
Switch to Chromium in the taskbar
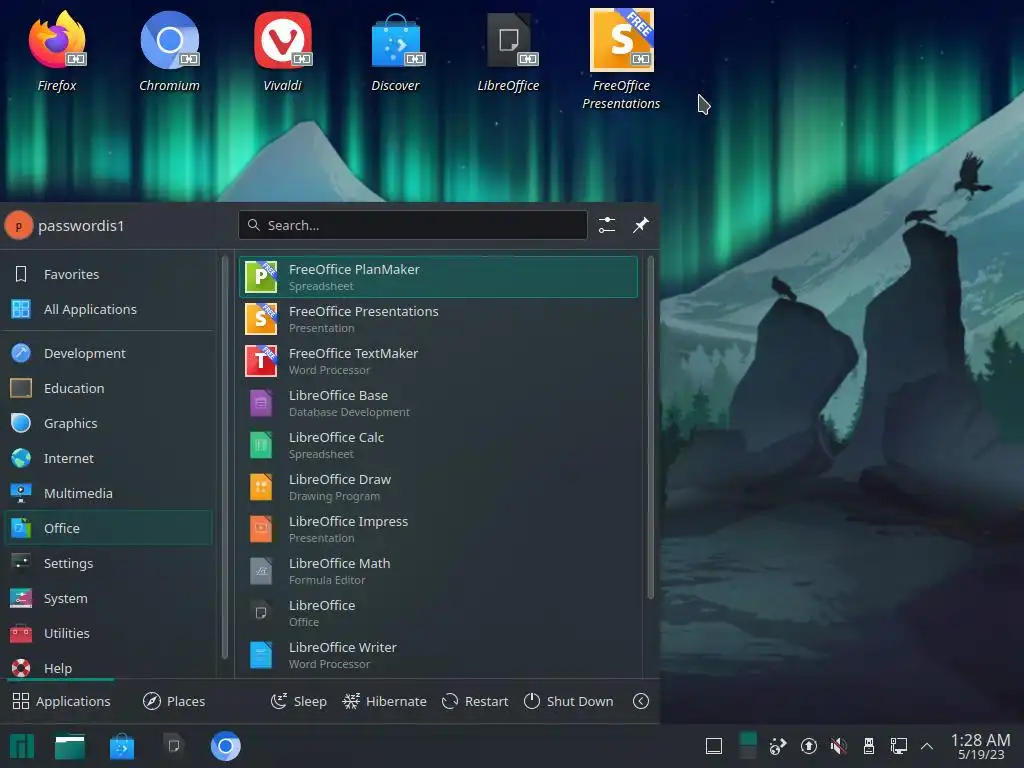click(x=225, y=746)
